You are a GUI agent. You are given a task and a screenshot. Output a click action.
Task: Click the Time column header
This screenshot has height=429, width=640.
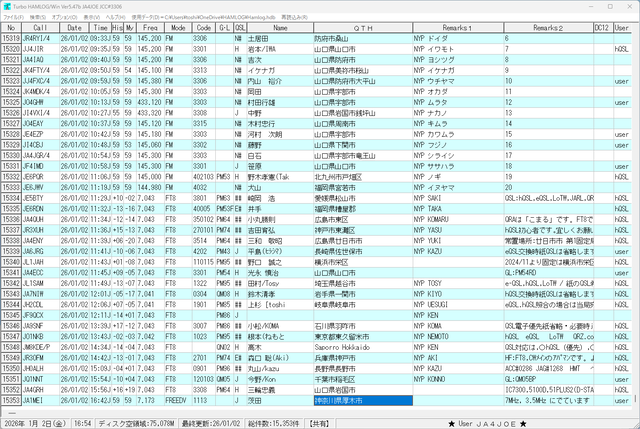[100, 28]
